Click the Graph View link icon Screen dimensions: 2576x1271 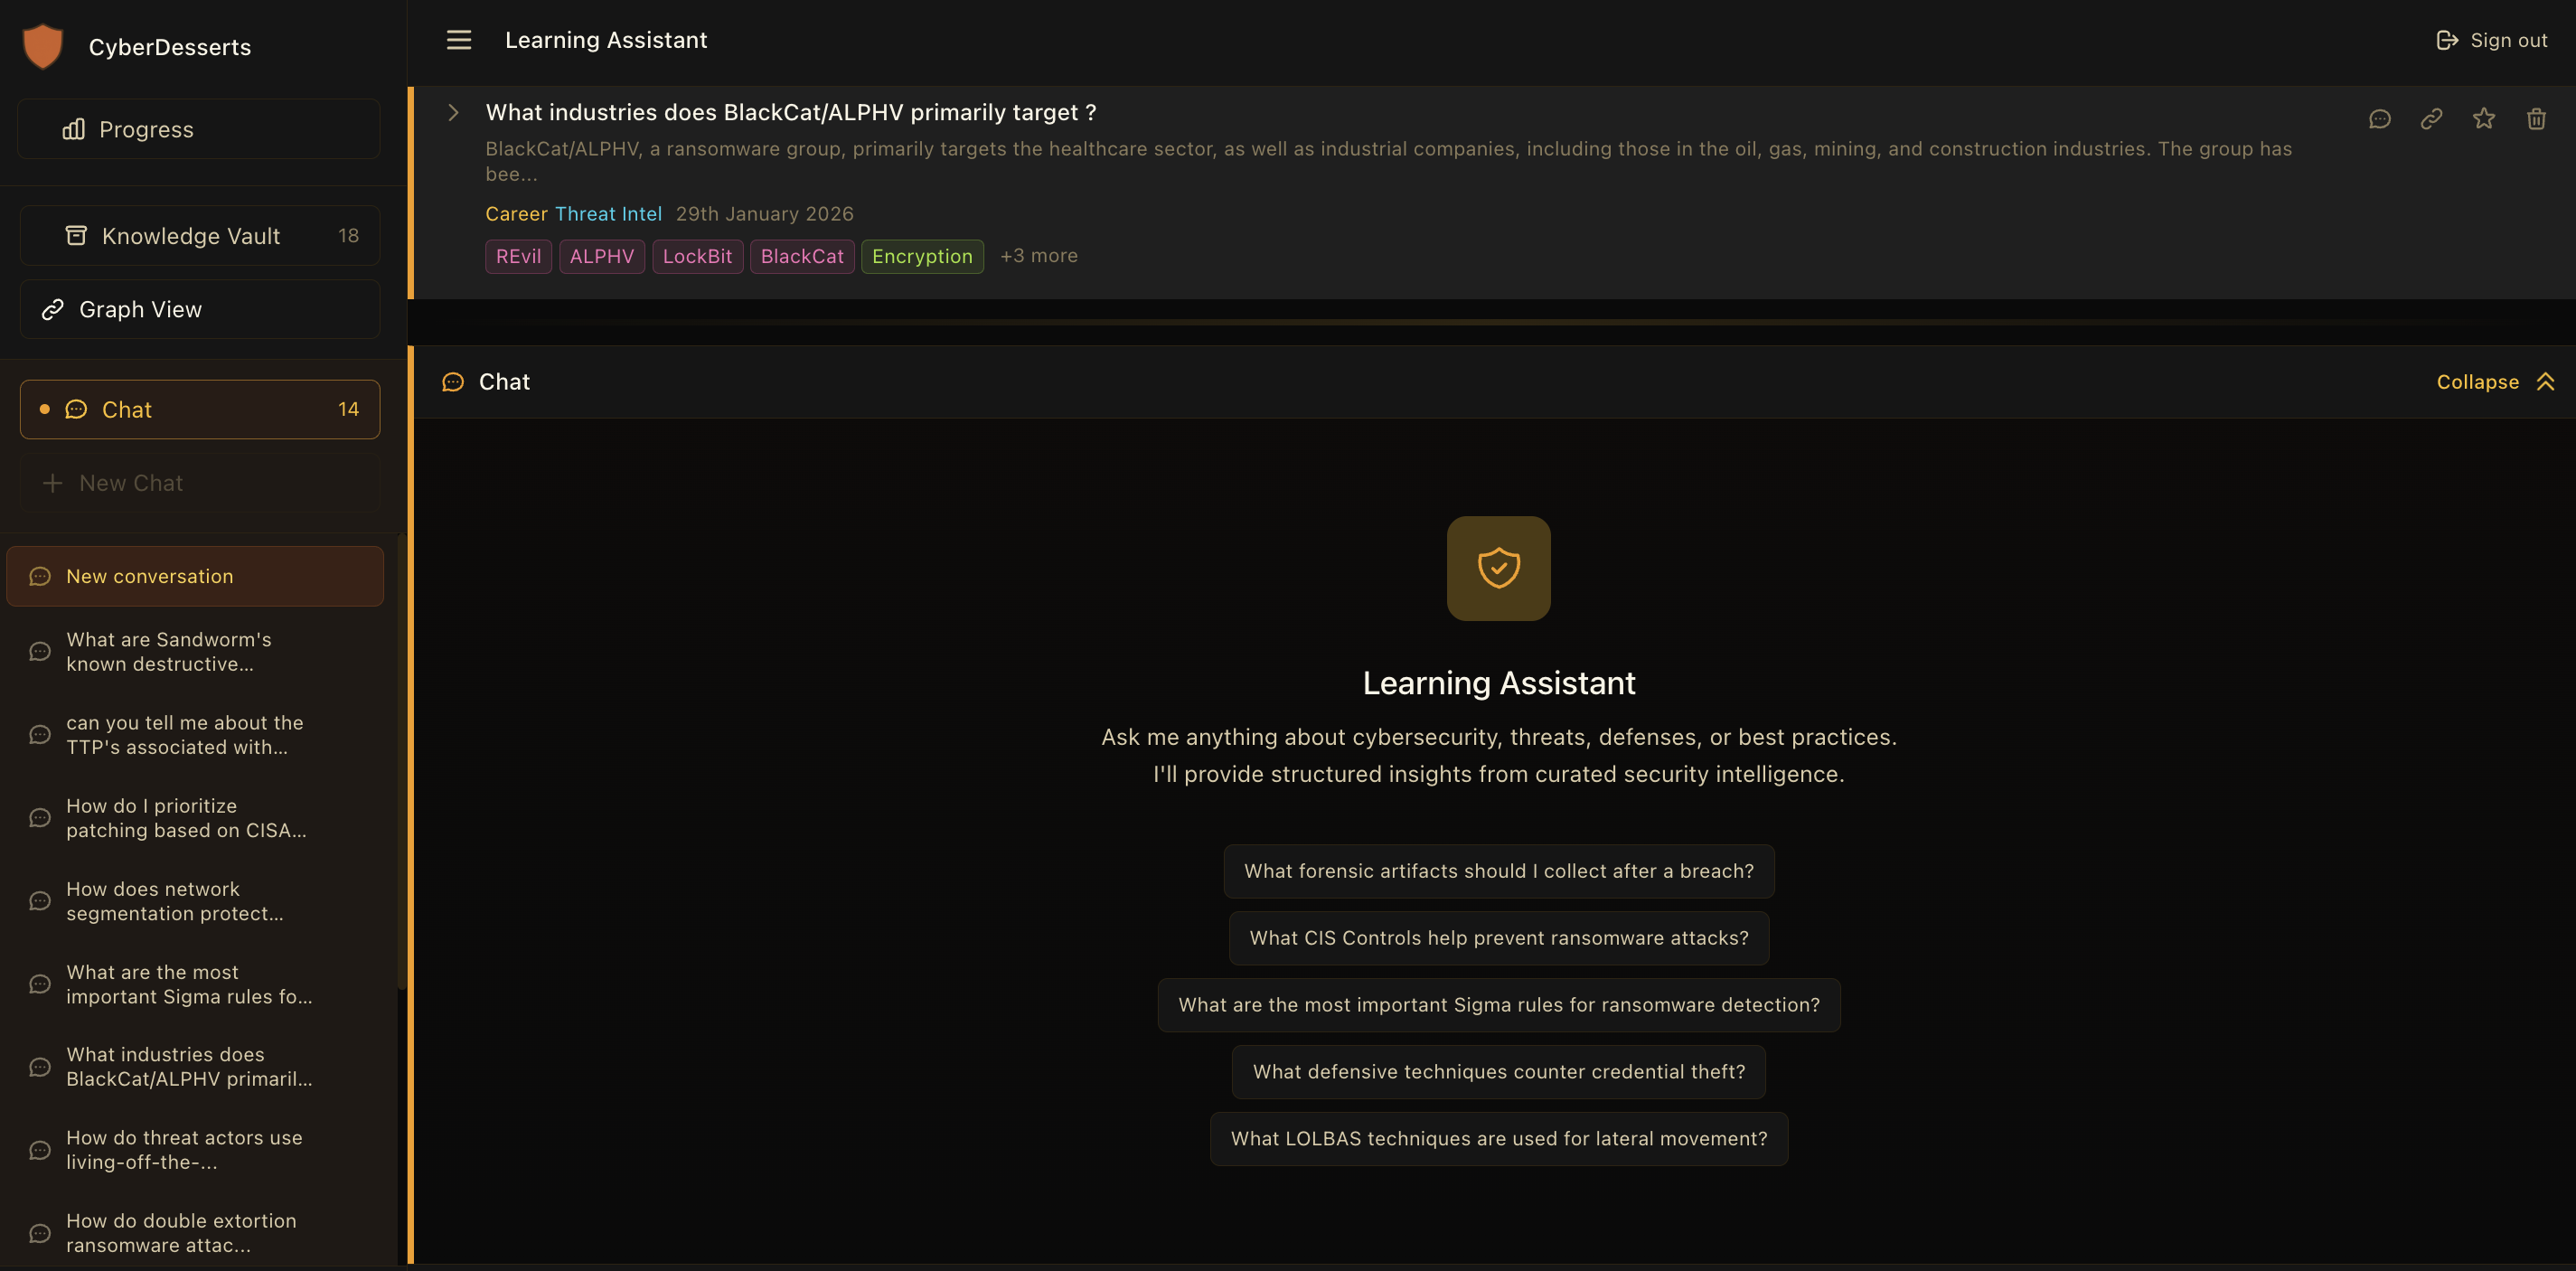(x=54, y=309)
